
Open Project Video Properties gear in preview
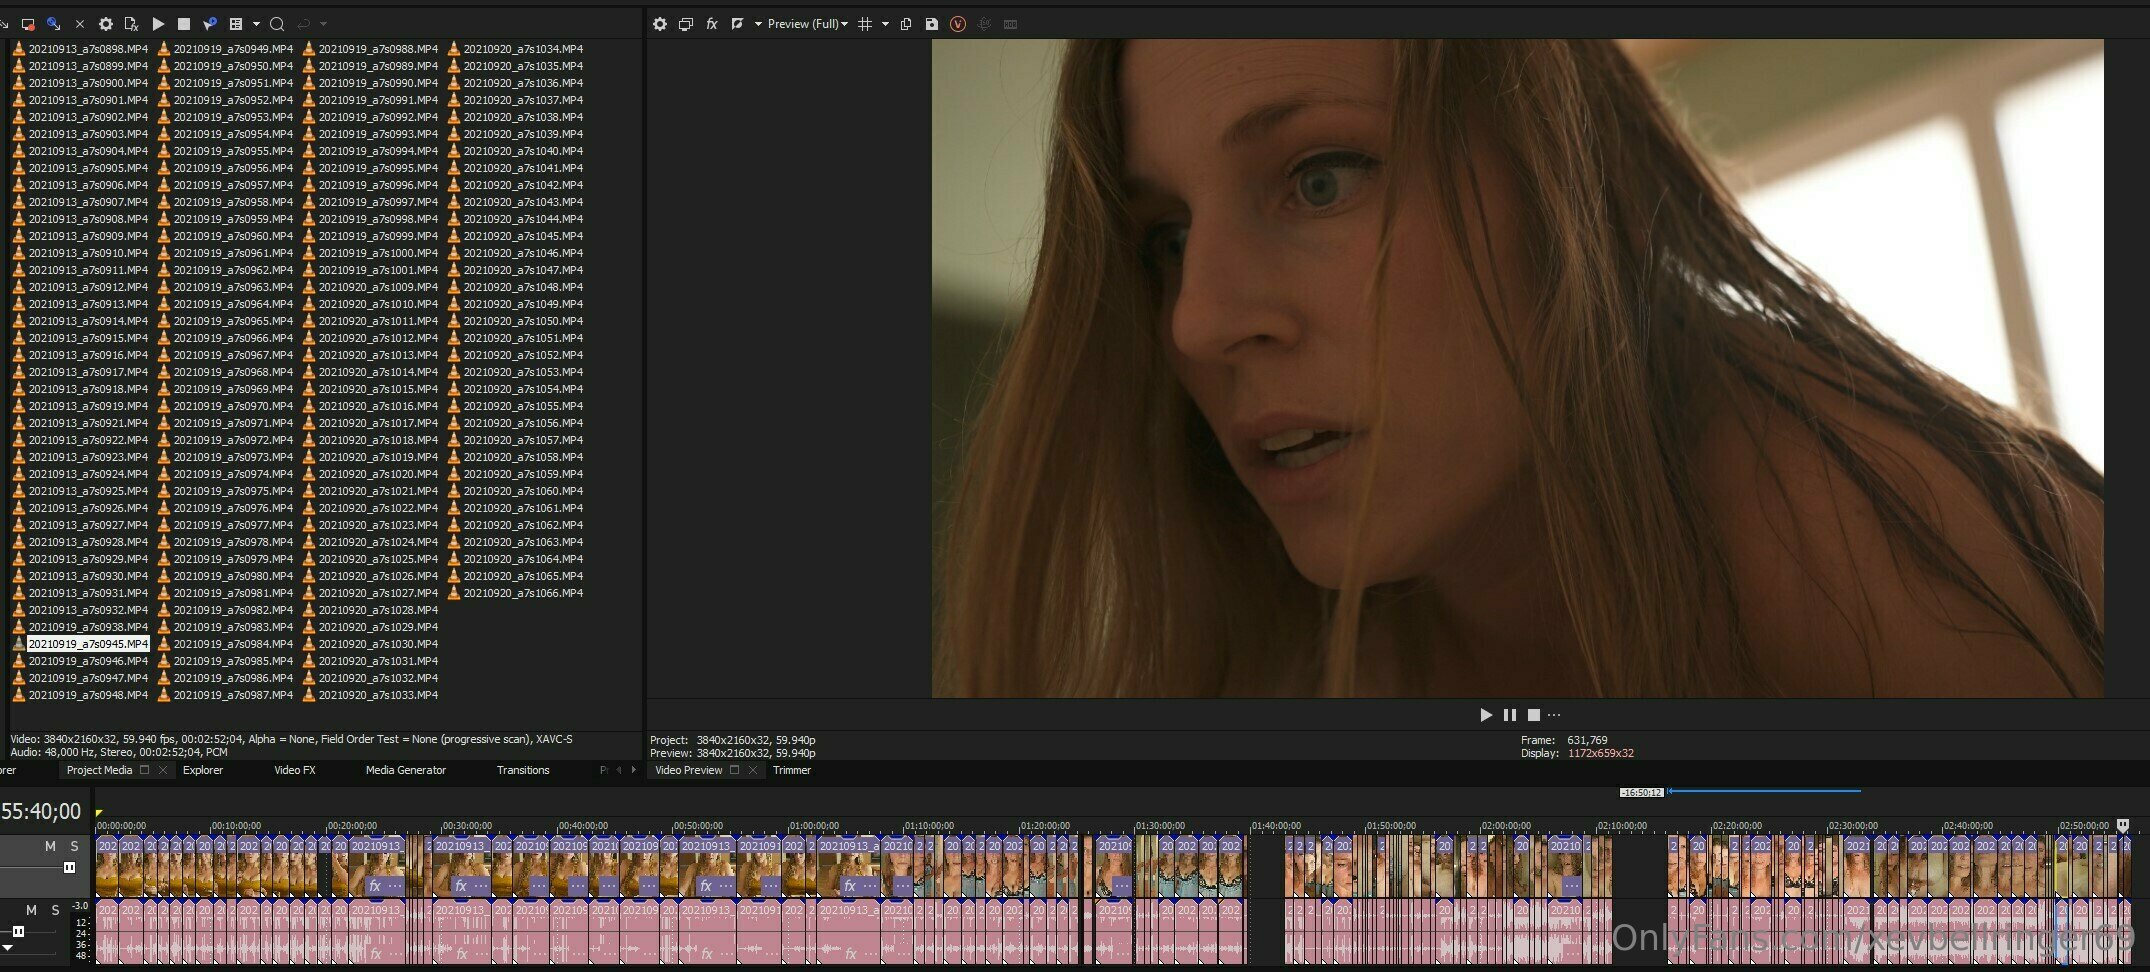coord(660,24)
